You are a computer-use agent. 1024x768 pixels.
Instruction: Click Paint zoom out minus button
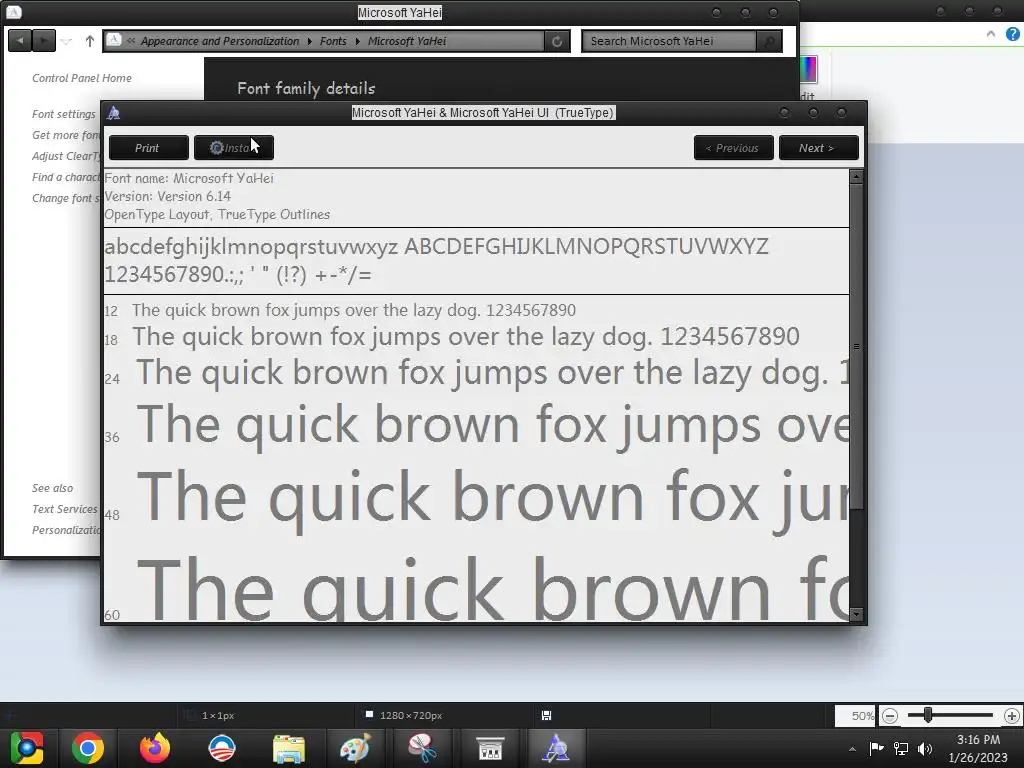[x=889, y=716]
